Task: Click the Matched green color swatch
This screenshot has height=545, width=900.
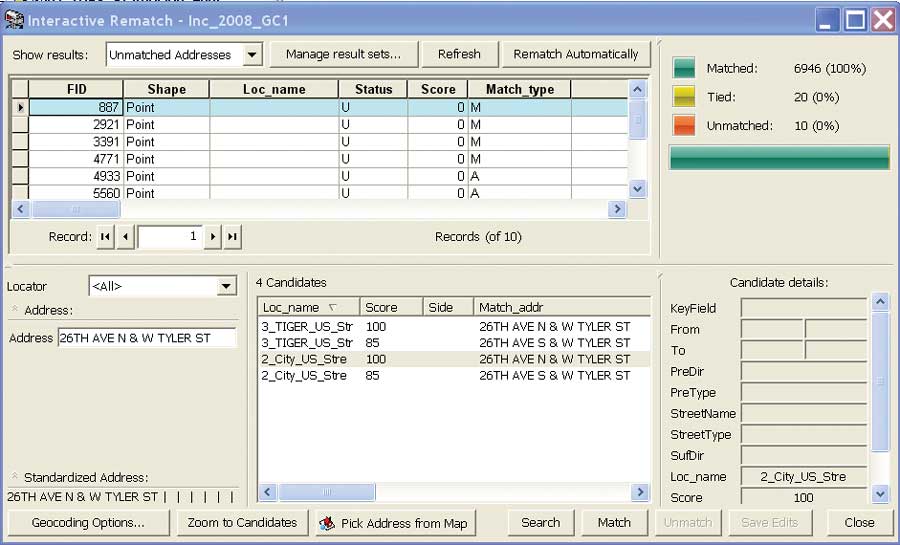Action: click(x=684, y=68)
